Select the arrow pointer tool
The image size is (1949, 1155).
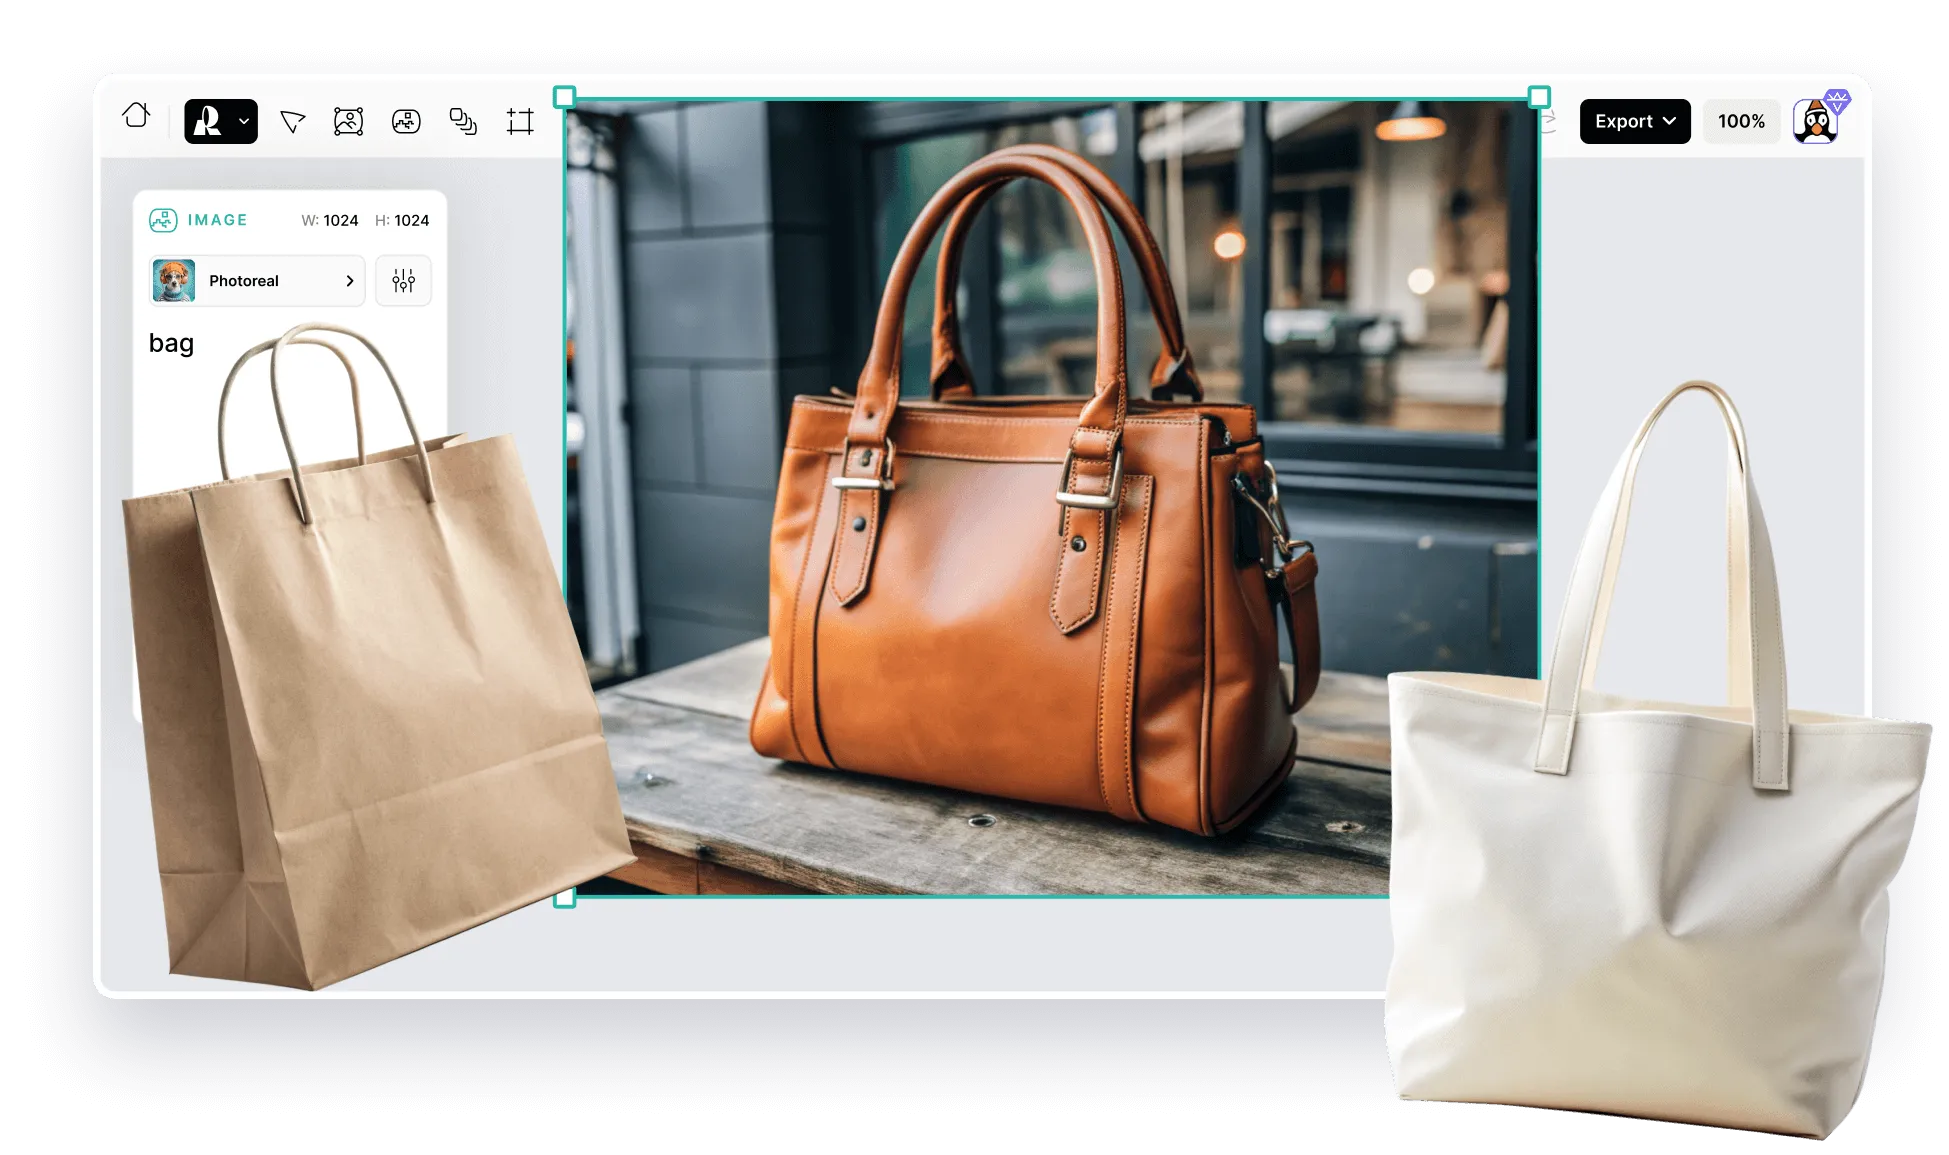click(x=292, y=122)
